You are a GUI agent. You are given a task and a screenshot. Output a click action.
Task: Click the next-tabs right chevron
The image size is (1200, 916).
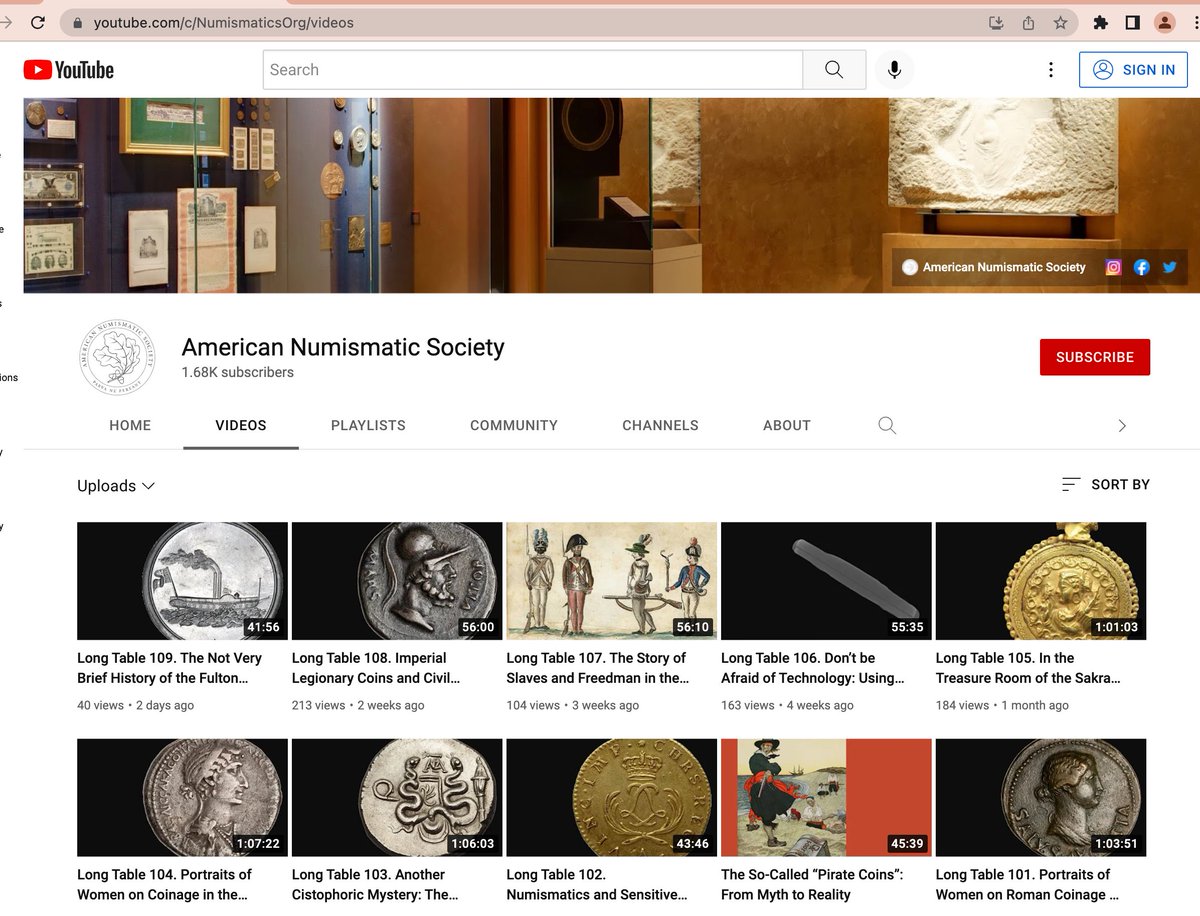(1122, 426)
